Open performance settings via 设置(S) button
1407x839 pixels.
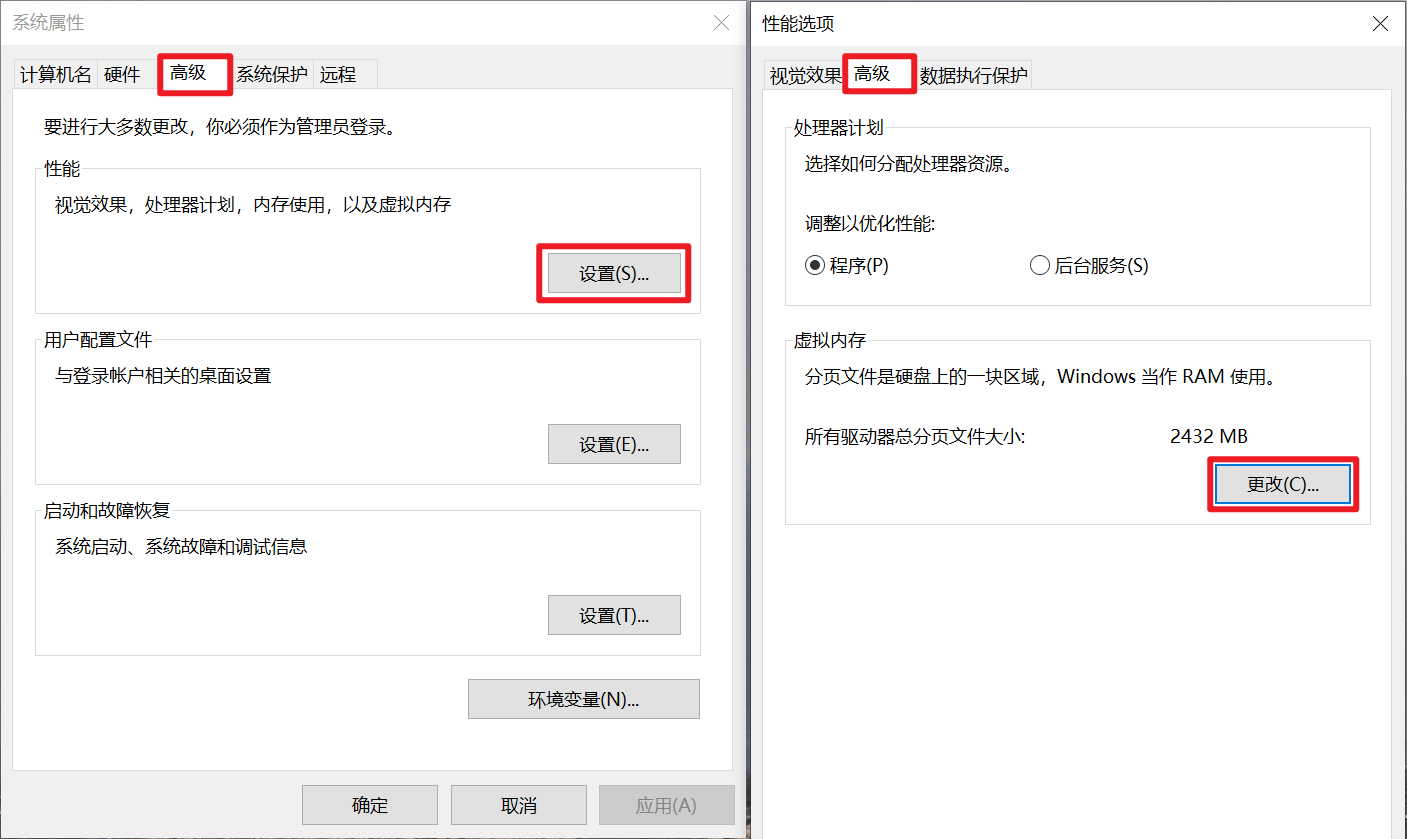[x=614, y=272]
